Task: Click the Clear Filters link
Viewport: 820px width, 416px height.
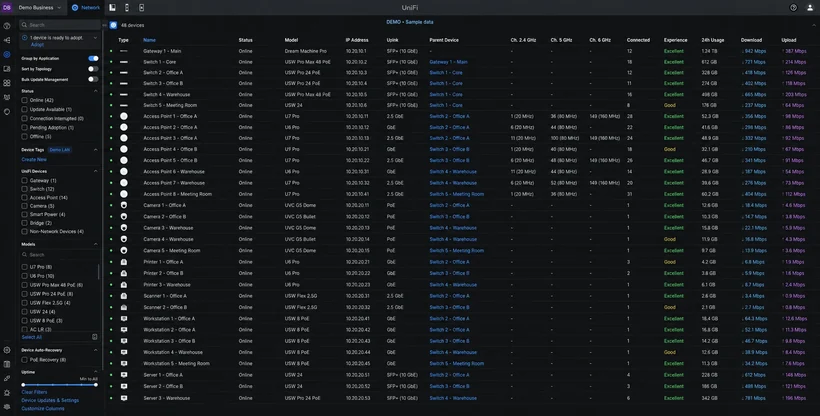Action: 34,392
